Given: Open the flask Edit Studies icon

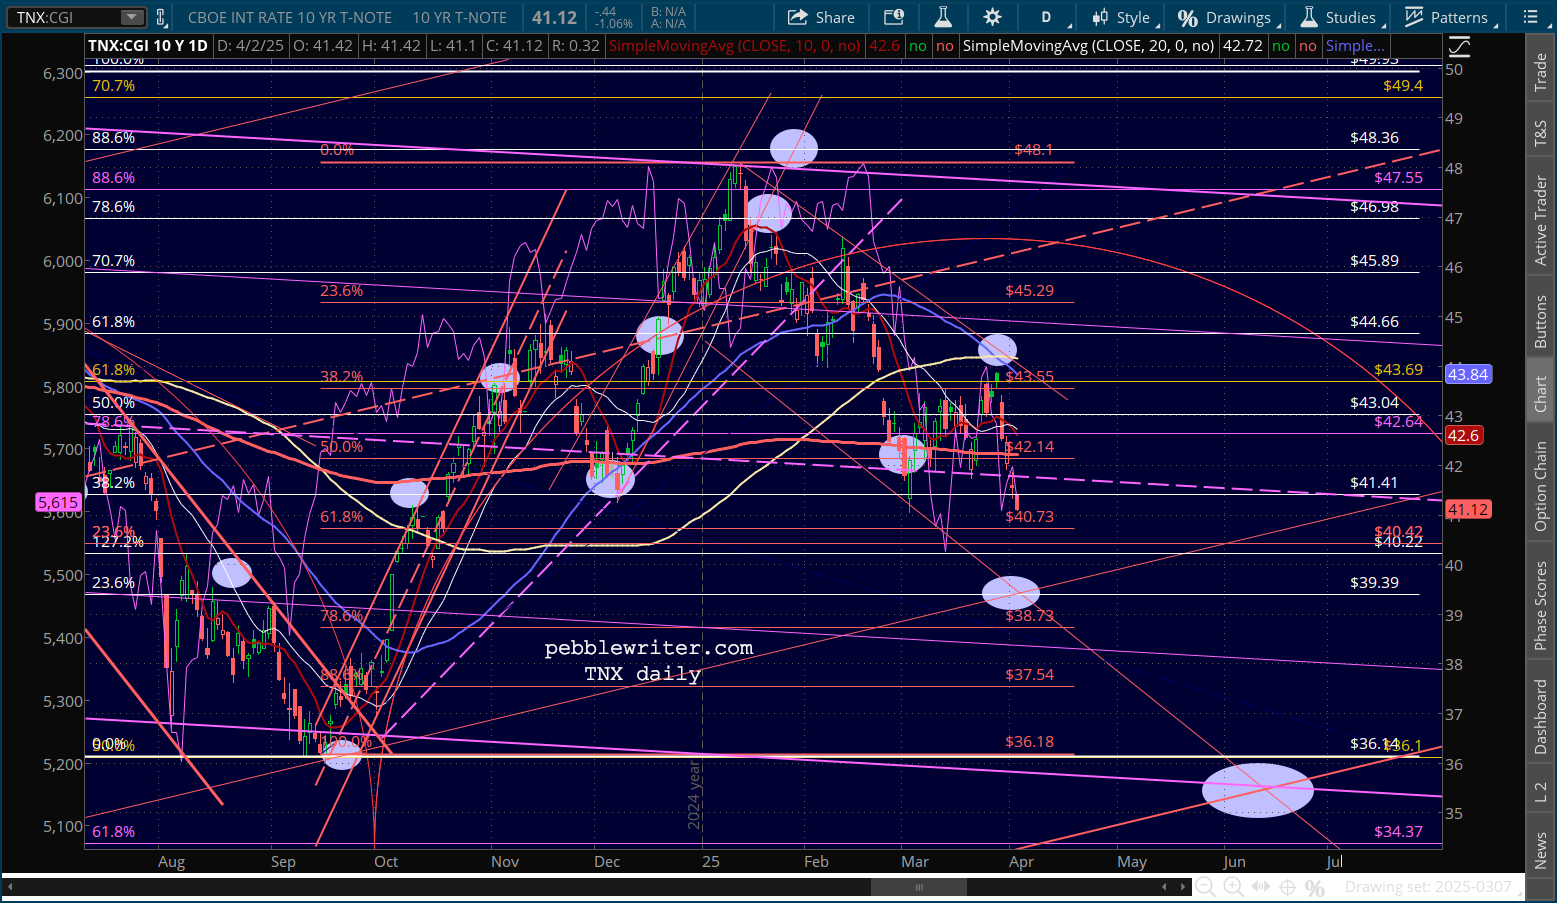Looking at the screenshot, I should point(943,17).
